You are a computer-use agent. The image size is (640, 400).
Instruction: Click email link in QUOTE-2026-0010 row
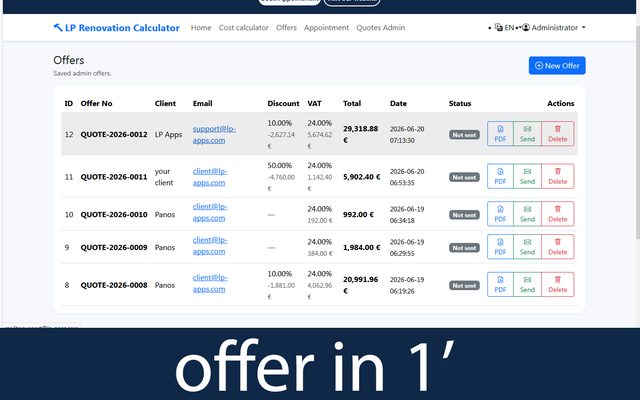[210, 212]
